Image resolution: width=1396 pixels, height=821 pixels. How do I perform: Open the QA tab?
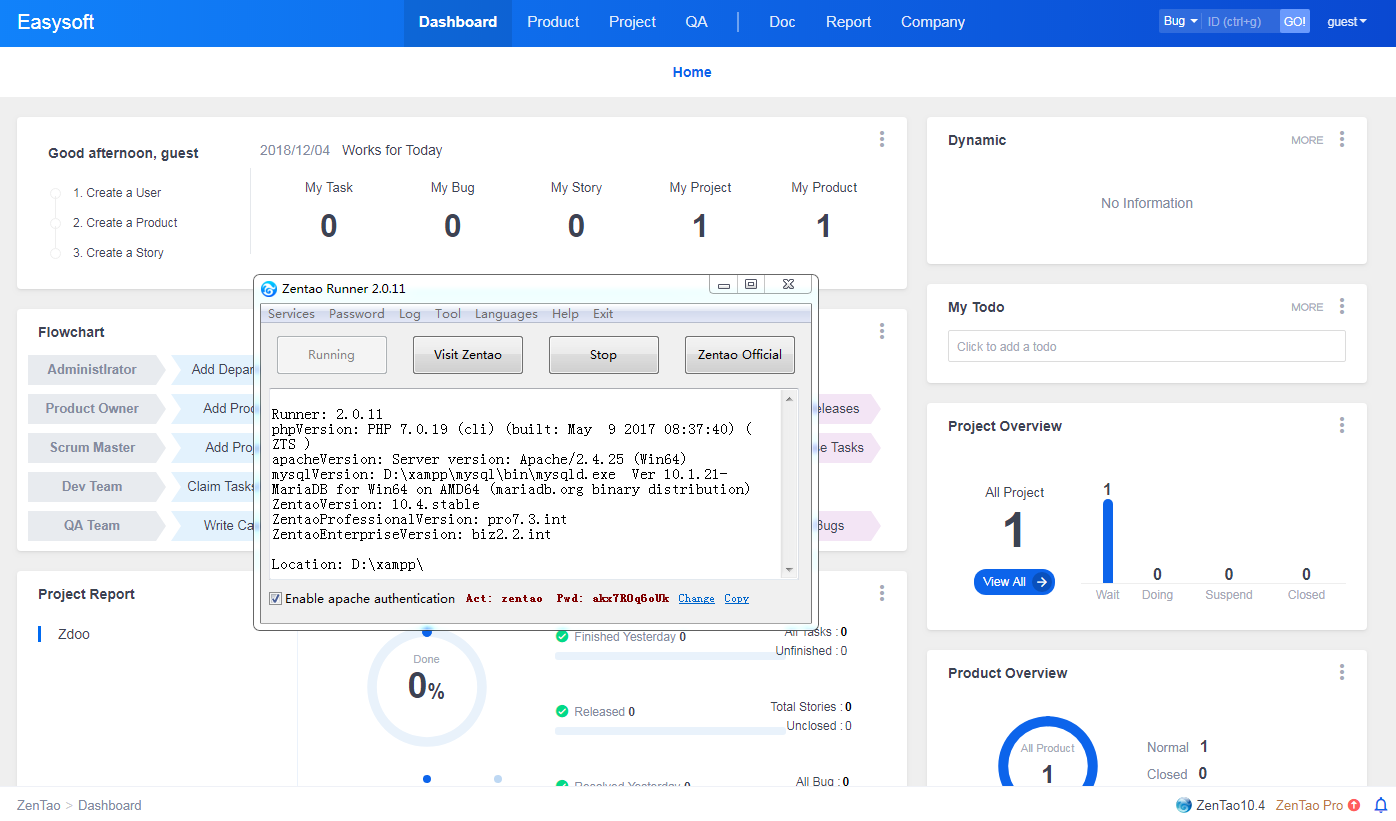point(697,22)
